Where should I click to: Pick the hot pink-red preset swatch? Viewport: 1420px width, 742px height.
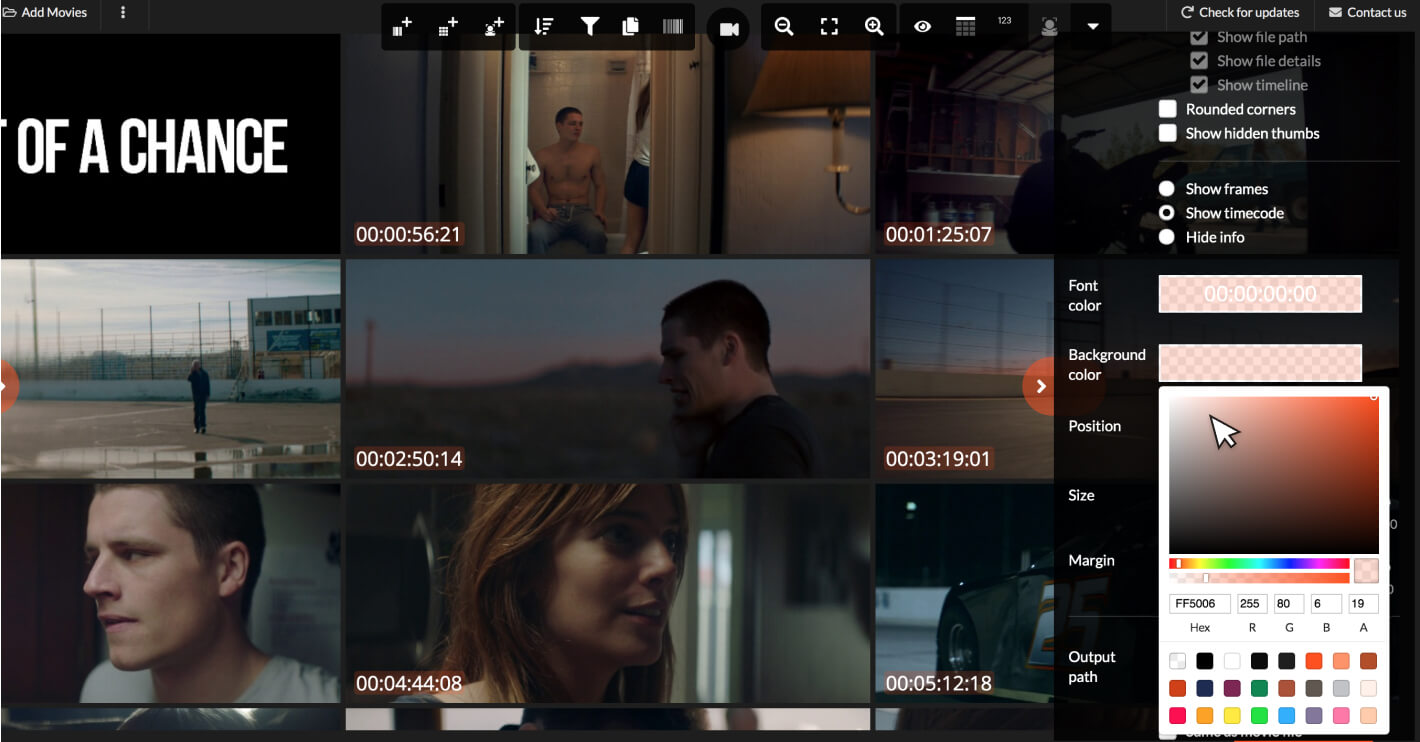[x=1178, y=715]
